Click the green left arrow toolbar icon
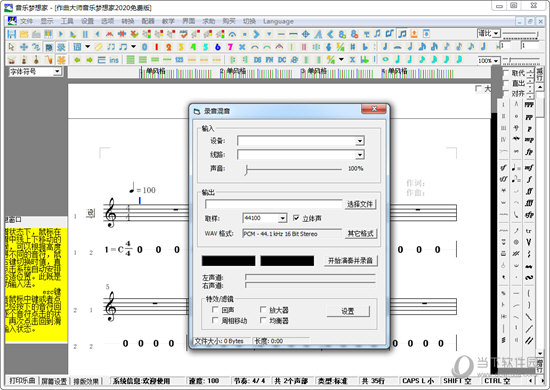Image resolution: width=550 pixels, height=390 pixels. point(77,60)
